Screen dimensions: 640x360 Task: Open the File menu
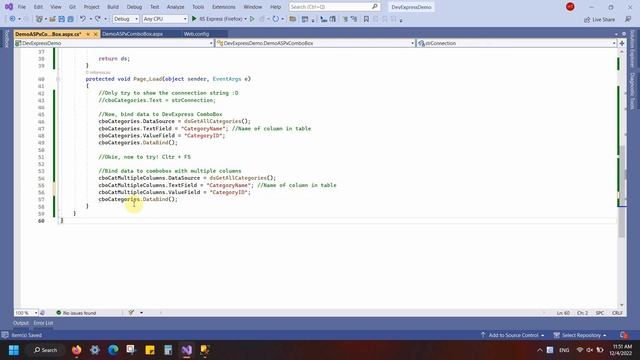22,7
